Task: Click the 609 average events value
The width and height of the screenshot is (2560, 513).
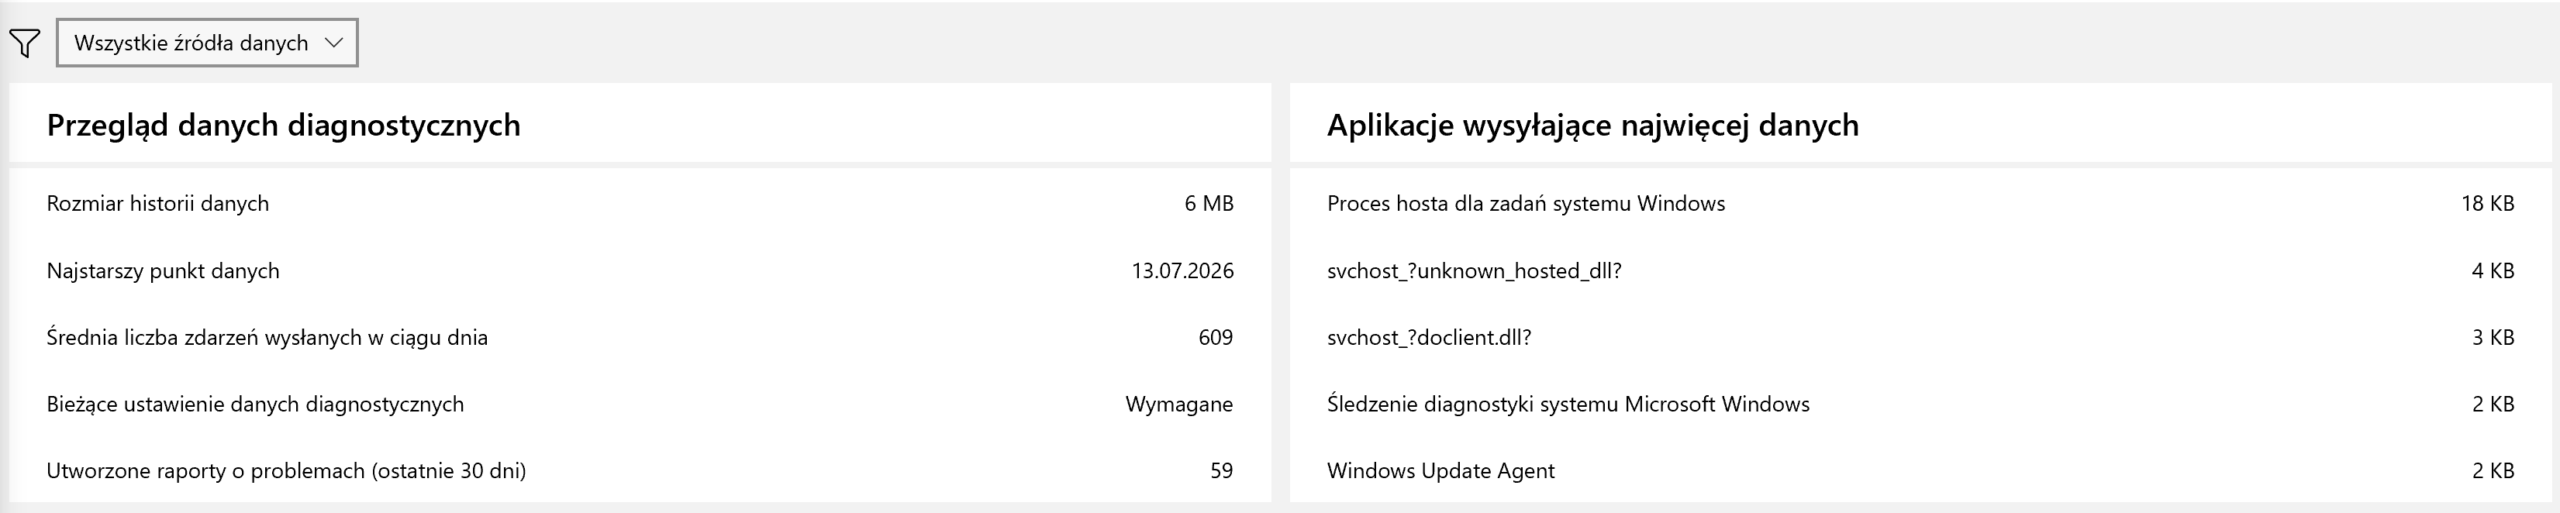Action: point(1215,337)
